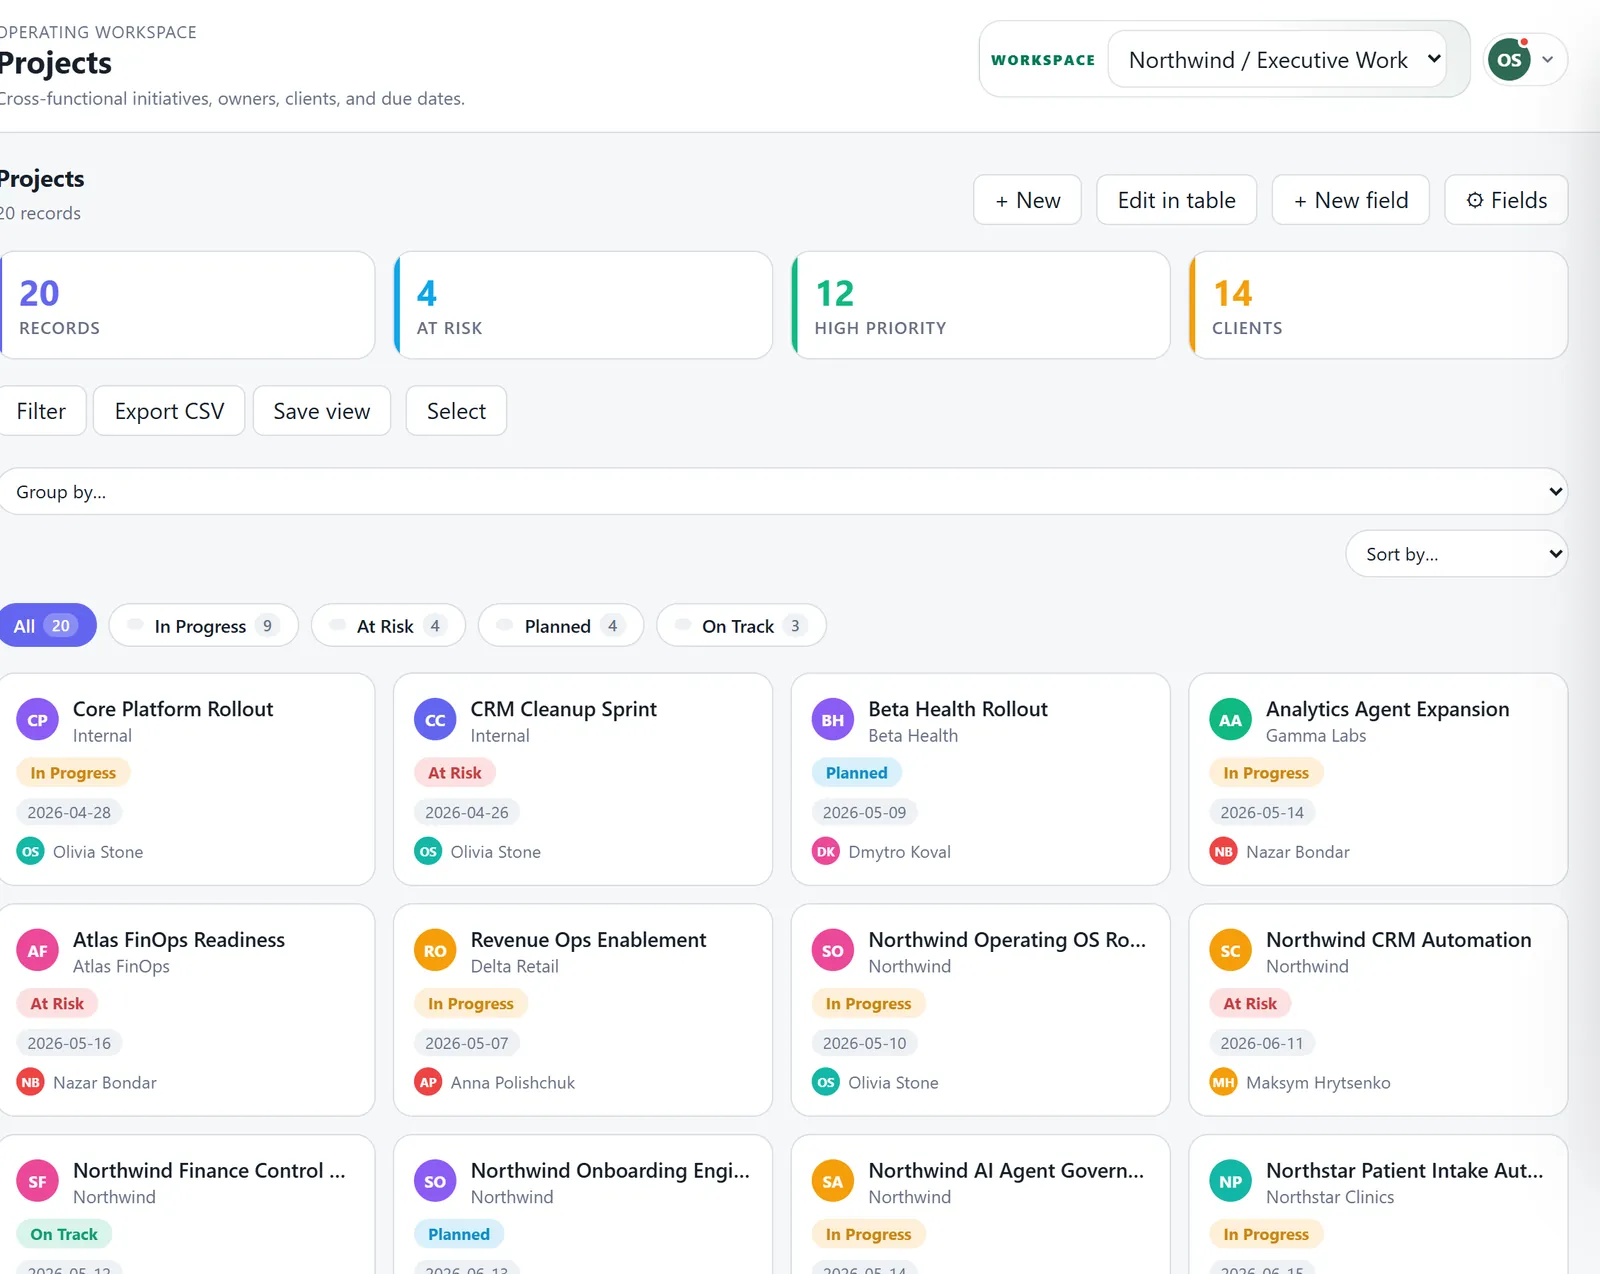Click the DK owner avatar for Dmytro Koval
The height and width of the screenshot is (1274, 1600).
[x=826, y=852]
